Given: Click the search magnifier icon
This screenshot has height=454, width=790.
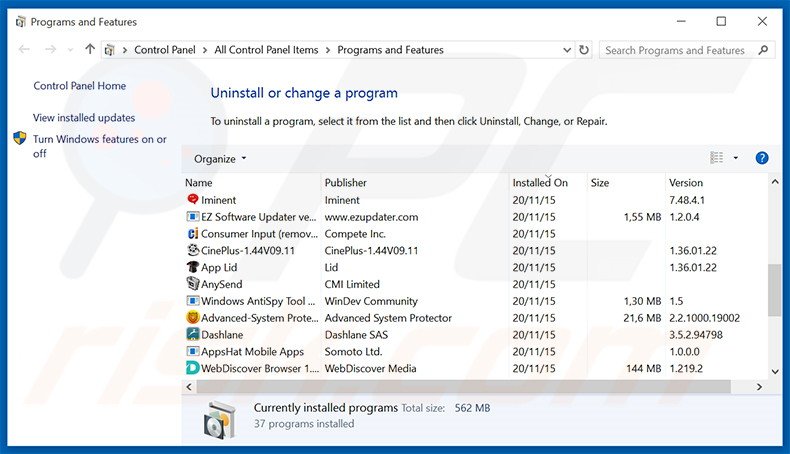Looking at the screenshot, I should tap(763, 50).
